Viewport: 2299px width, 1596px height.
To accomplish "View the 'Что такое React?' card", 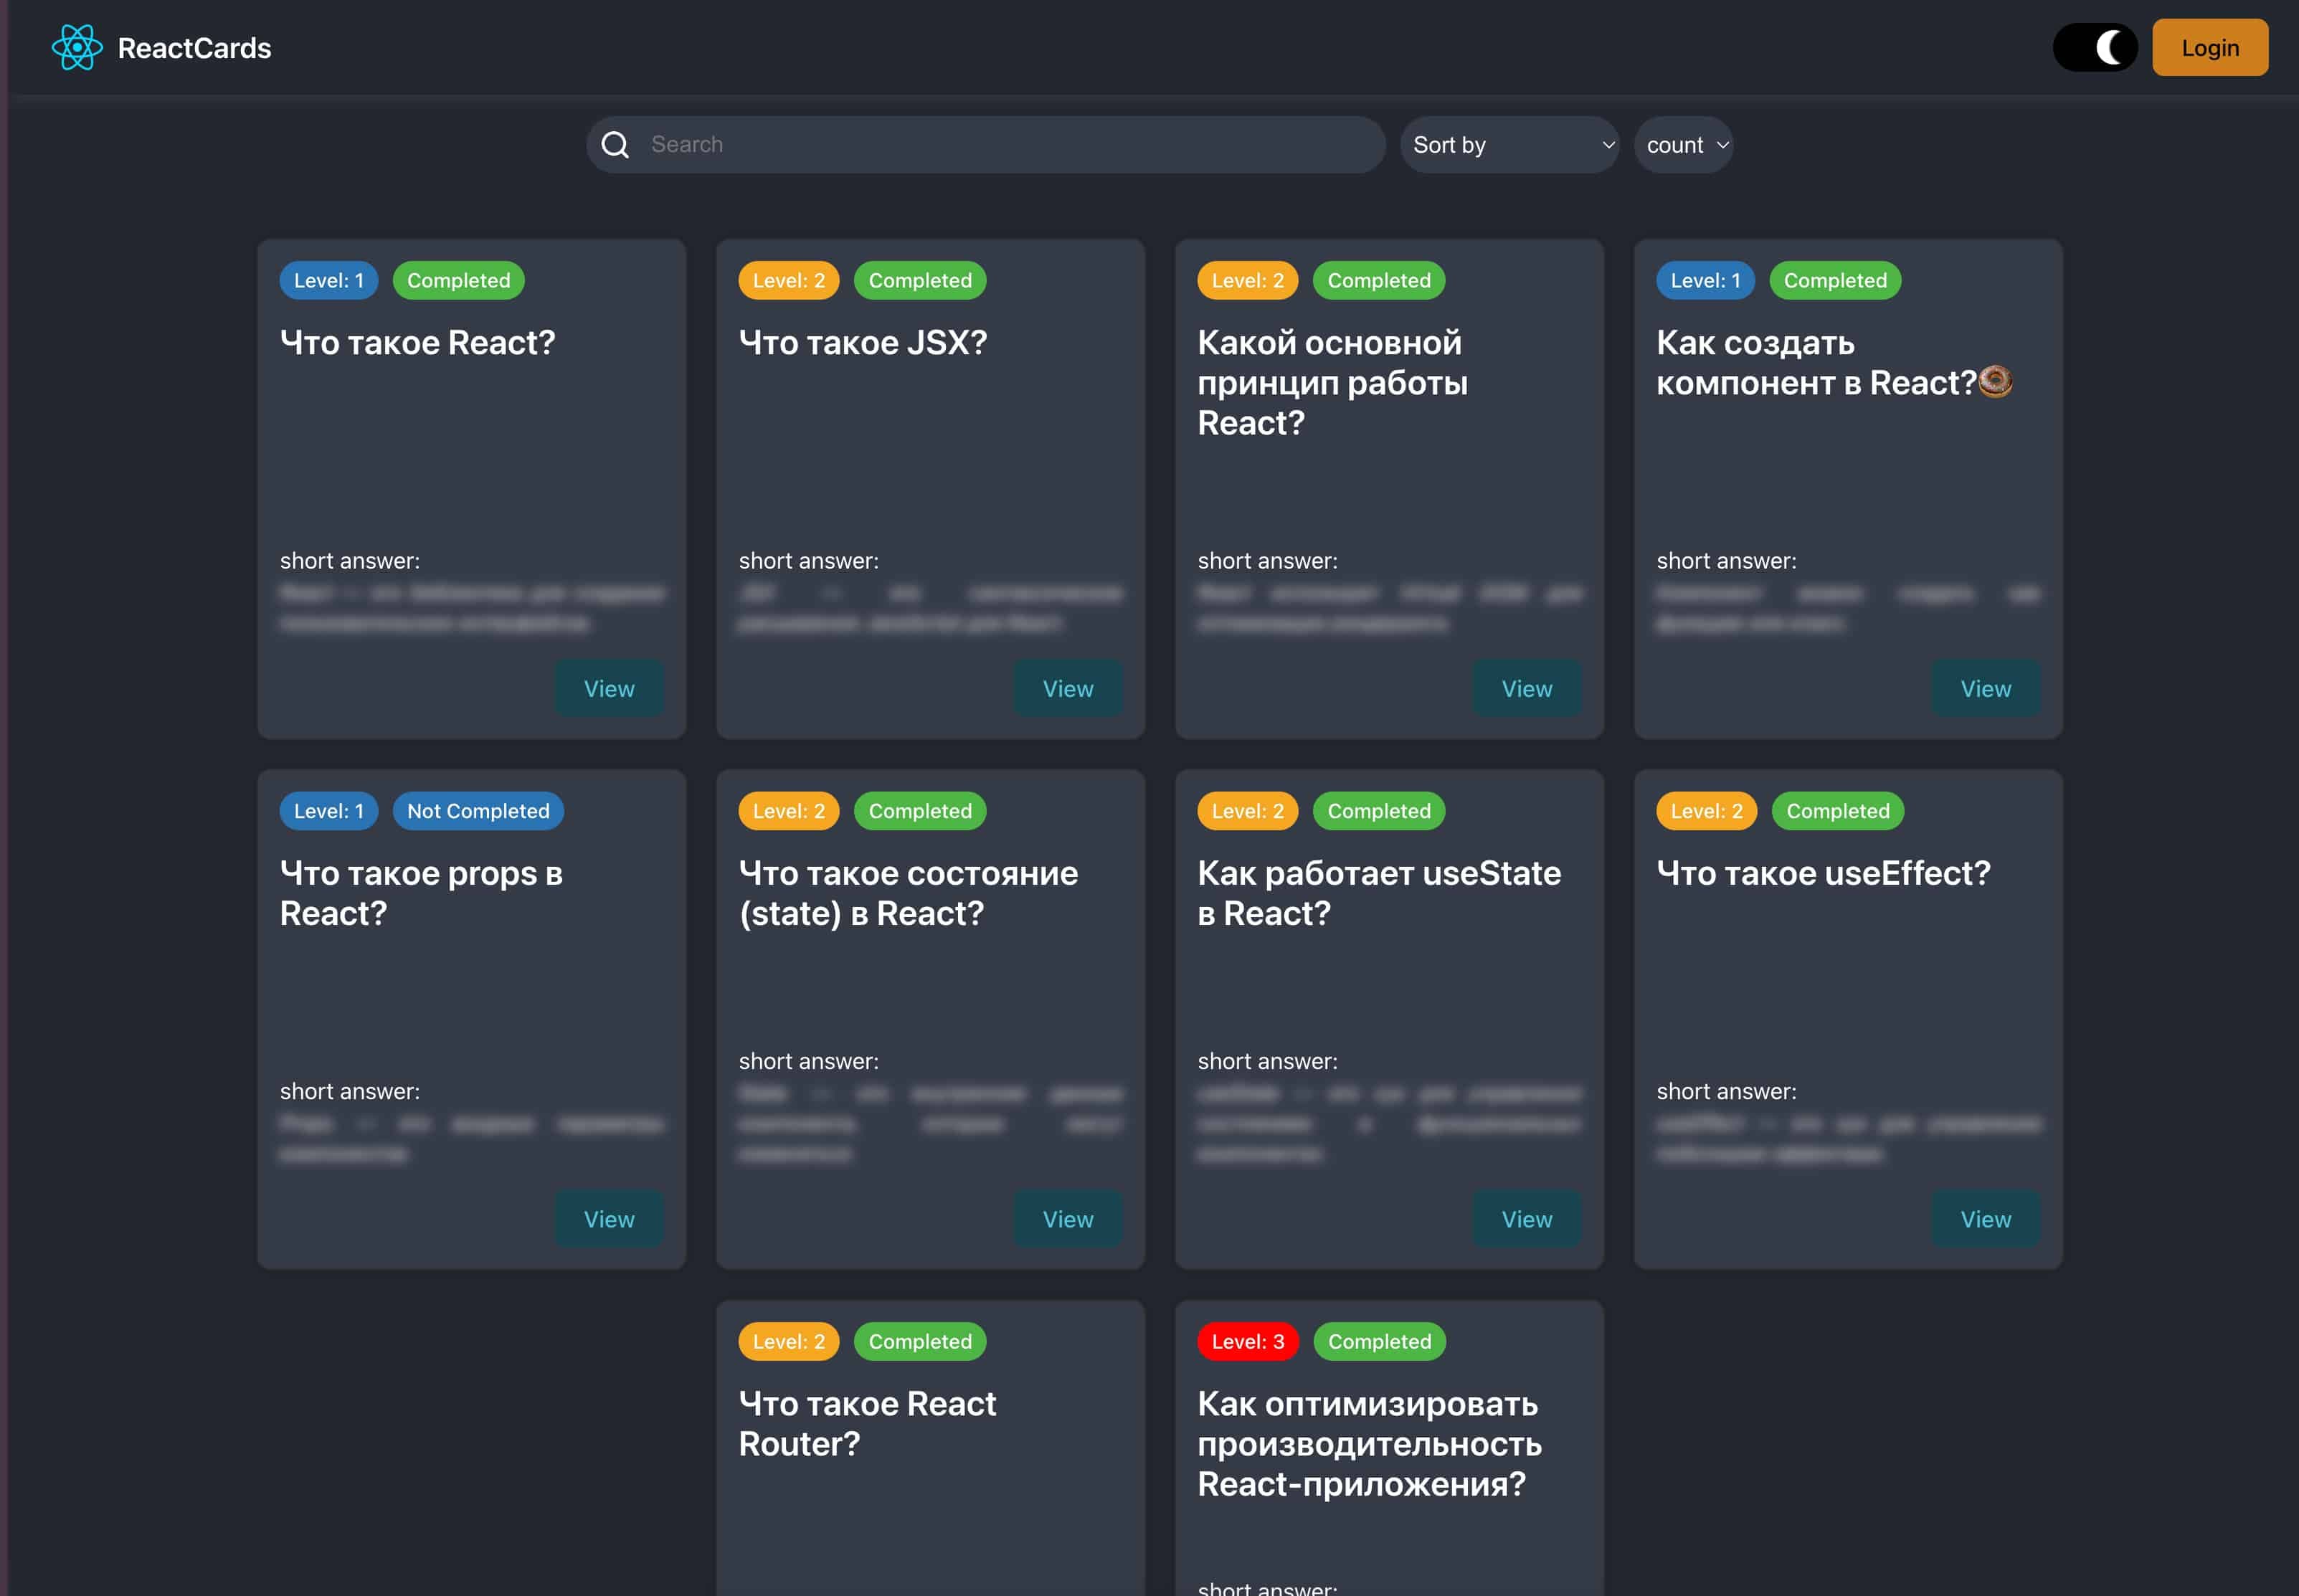I will (x=608, y=688).
